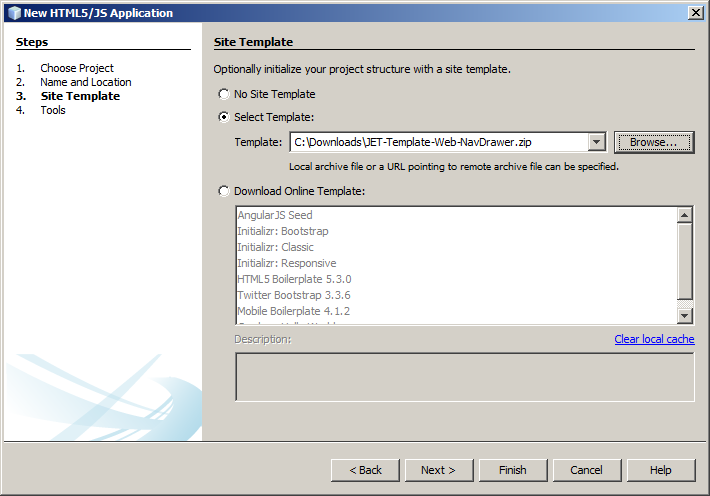The image size is (710, 496).
Task: Open the Browse file dialog
Action: point(654,142)
